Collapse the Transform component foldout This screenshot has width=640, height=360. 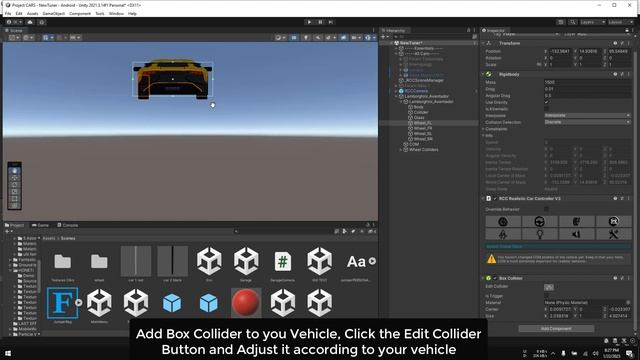click(483, 43)
